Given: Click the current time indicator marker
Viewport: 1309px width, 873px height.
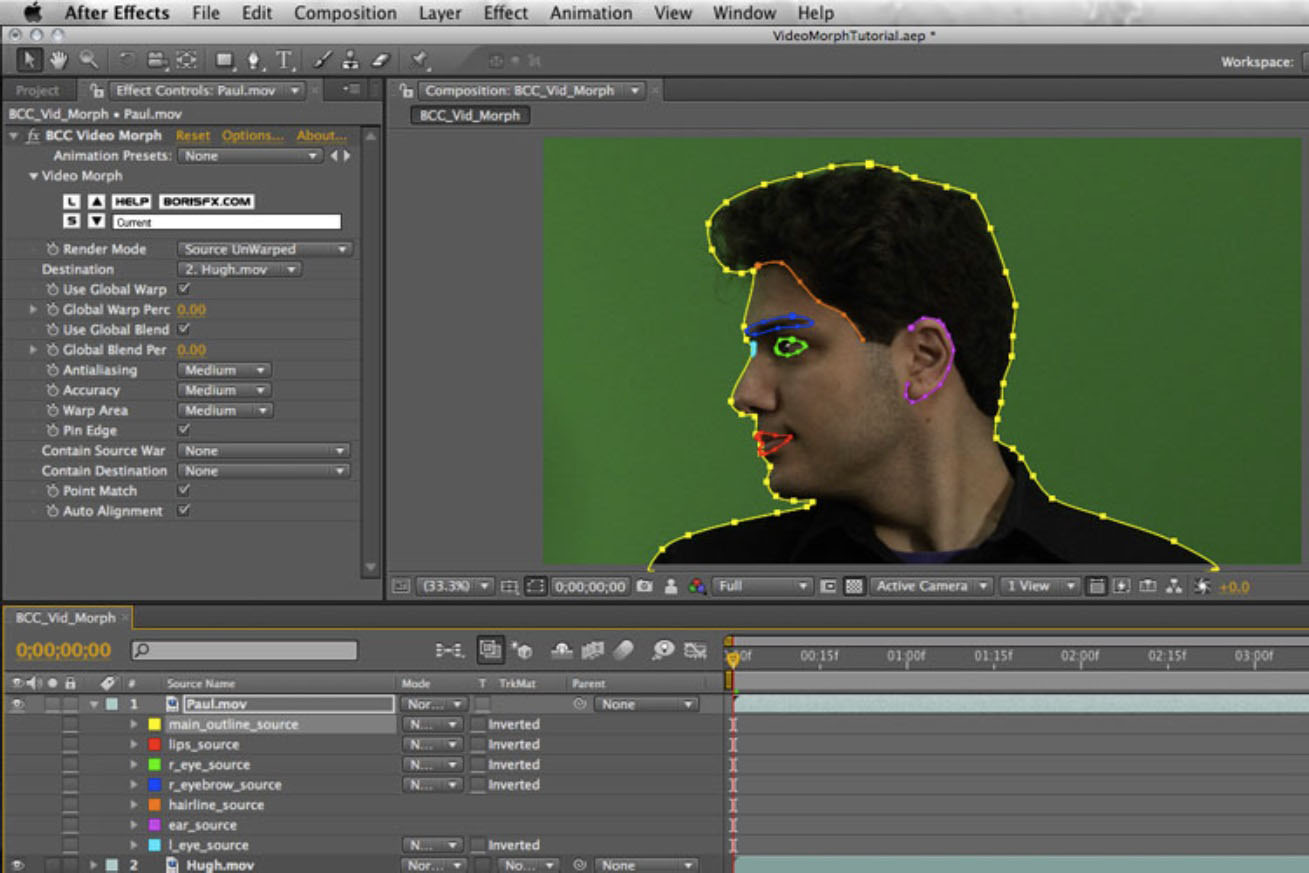Looking at the screenshot, I should pos(733,658).
